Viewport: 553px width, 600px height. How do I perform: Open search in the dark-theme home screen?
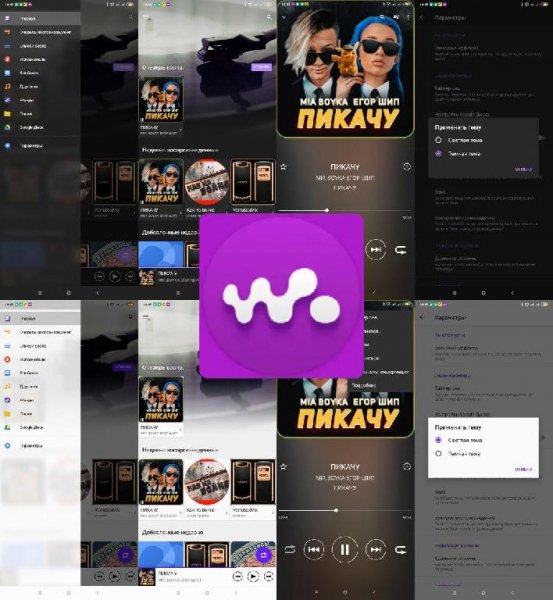pyautogui.click(x=269, y=17)
